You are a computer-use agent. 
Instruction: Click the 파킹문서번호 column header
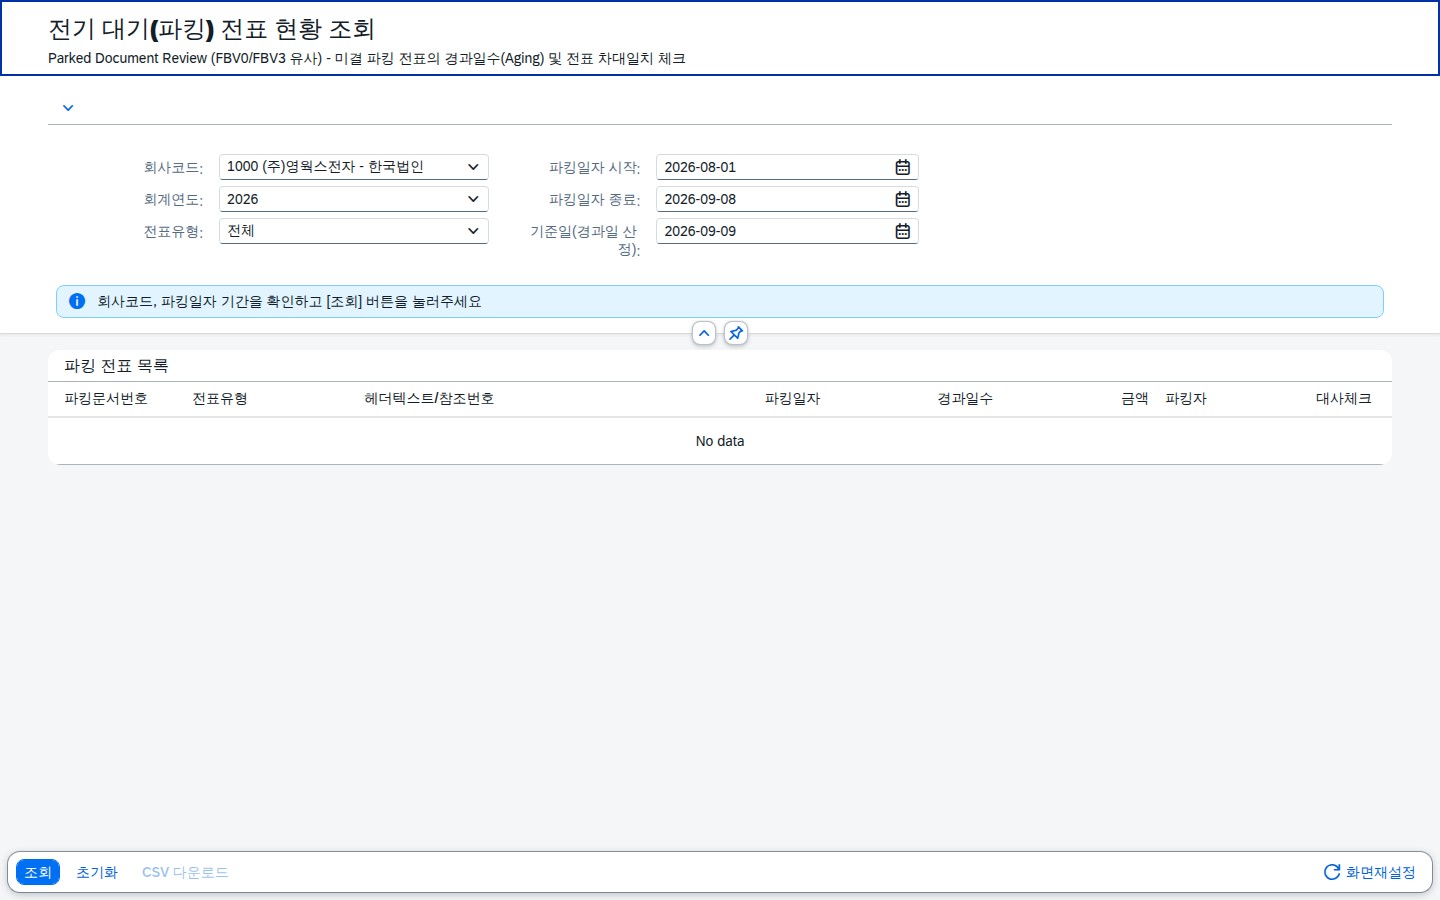(106, 398)
